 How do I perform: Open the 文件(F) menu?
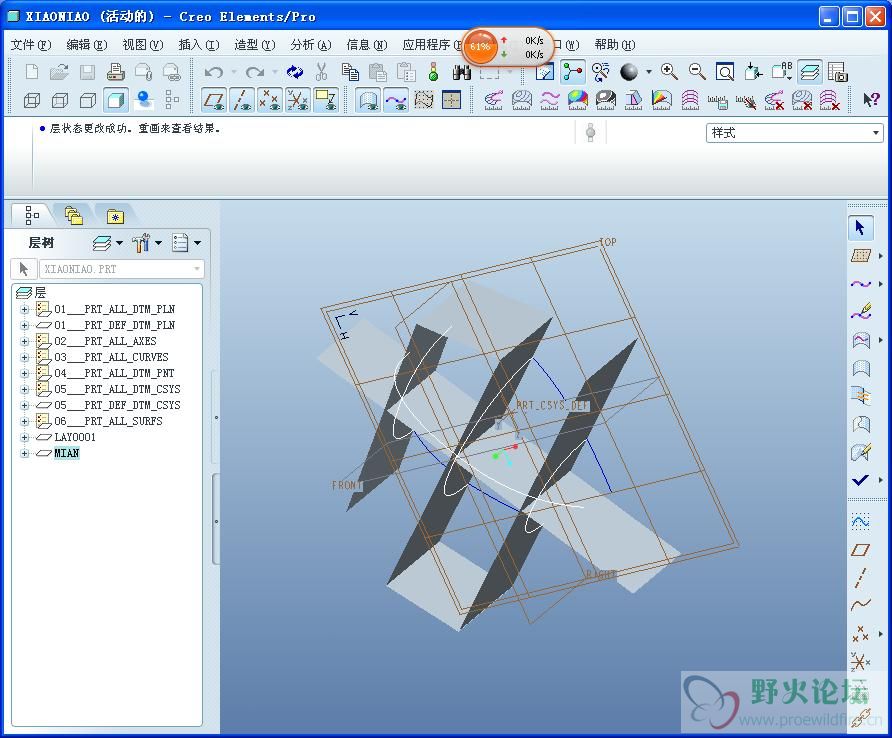(31, 44)
